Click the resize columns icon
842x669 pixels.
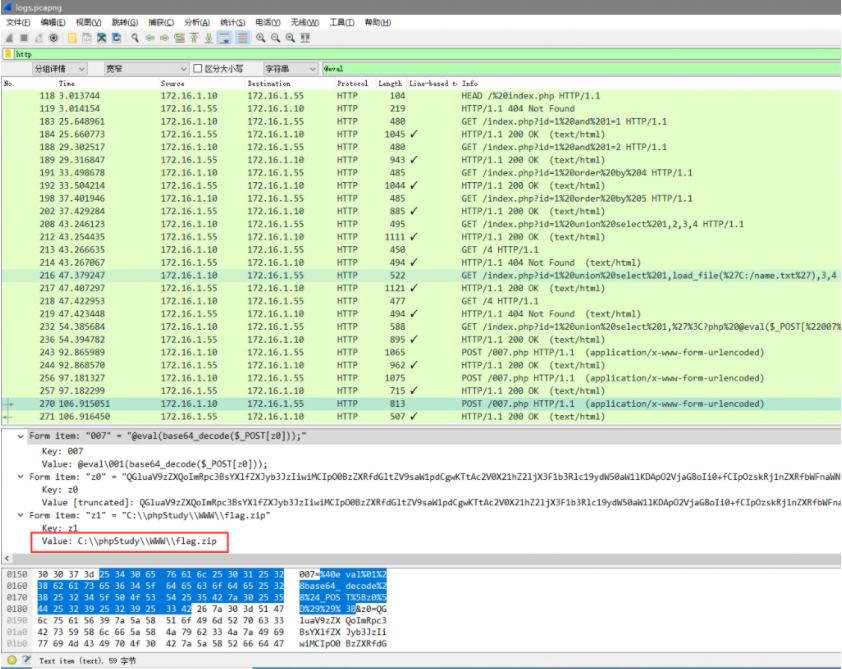pos(305,38)
